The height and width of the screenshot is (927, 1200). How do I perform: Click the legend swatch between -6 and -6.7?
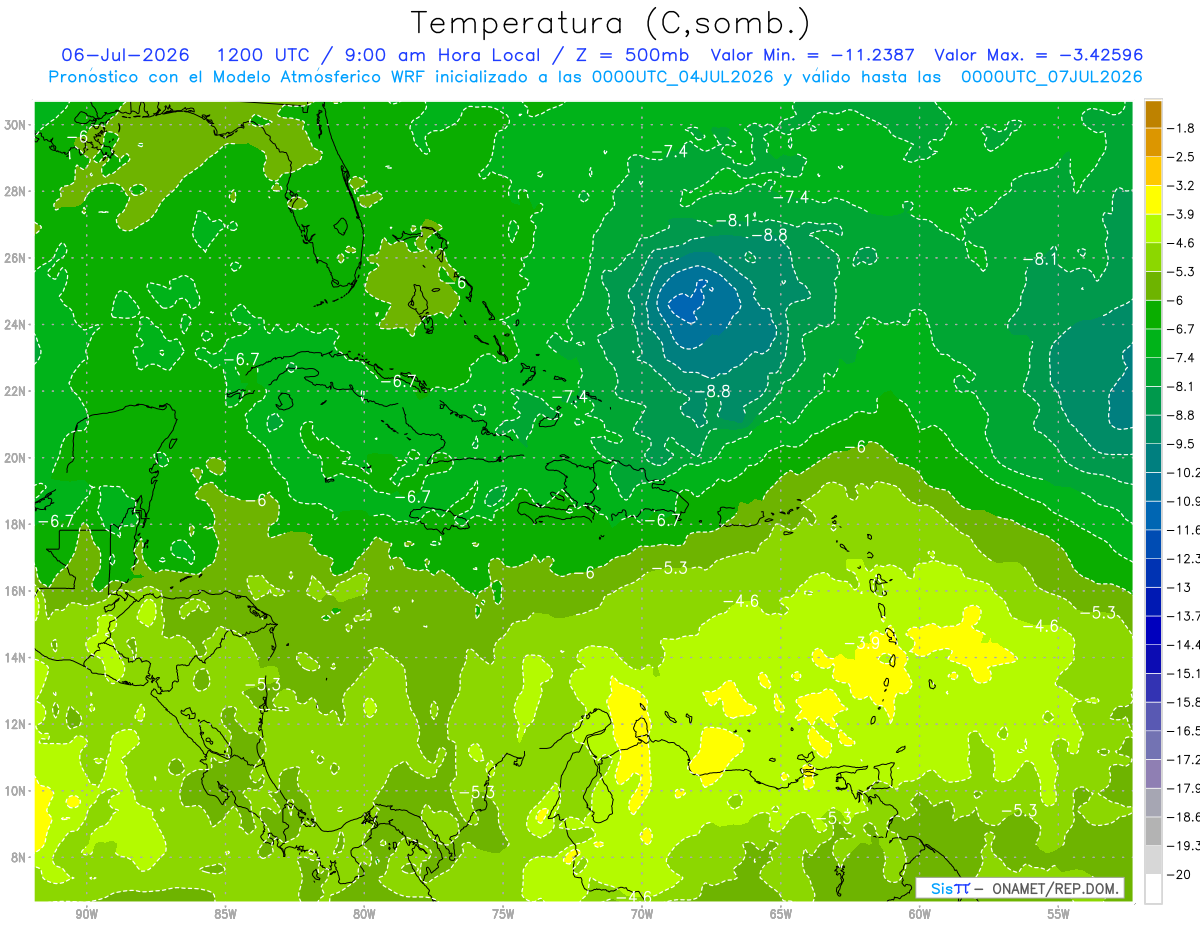pos(1153,314)
